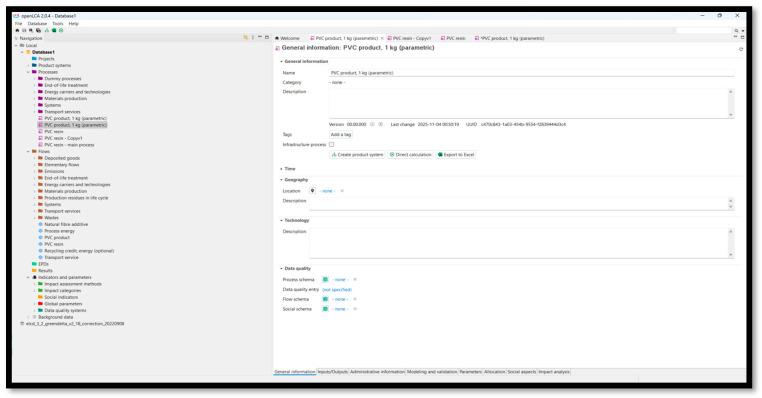Remove the location using its X icon

pos(342,191)
